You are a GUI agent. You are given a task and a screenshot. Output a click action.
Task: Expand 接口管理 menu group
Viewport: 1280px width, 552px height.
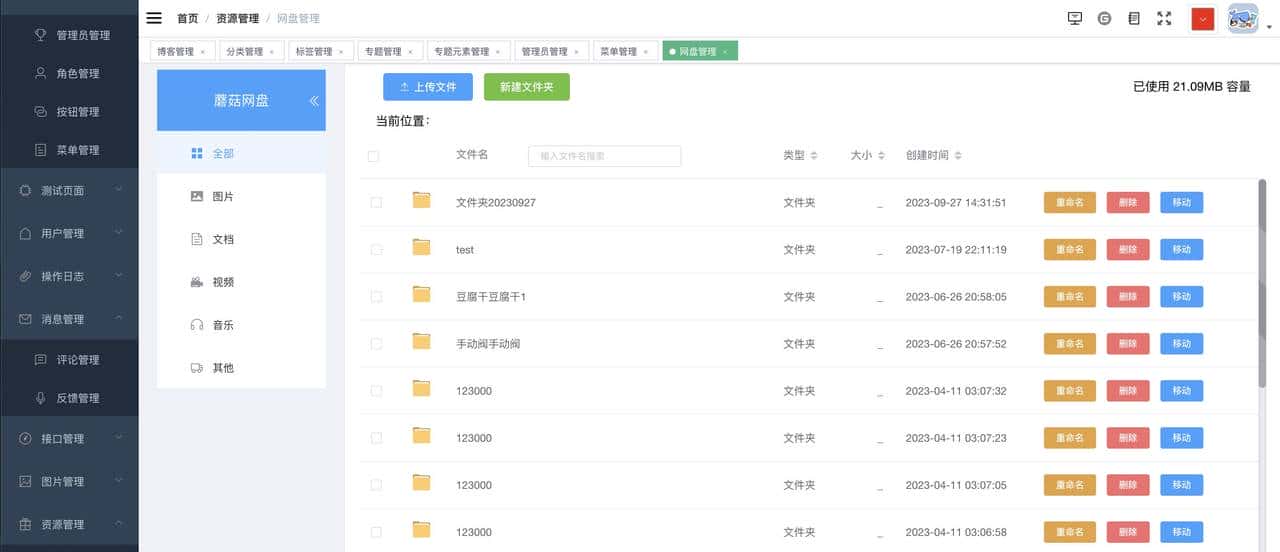tap(69, 438)
